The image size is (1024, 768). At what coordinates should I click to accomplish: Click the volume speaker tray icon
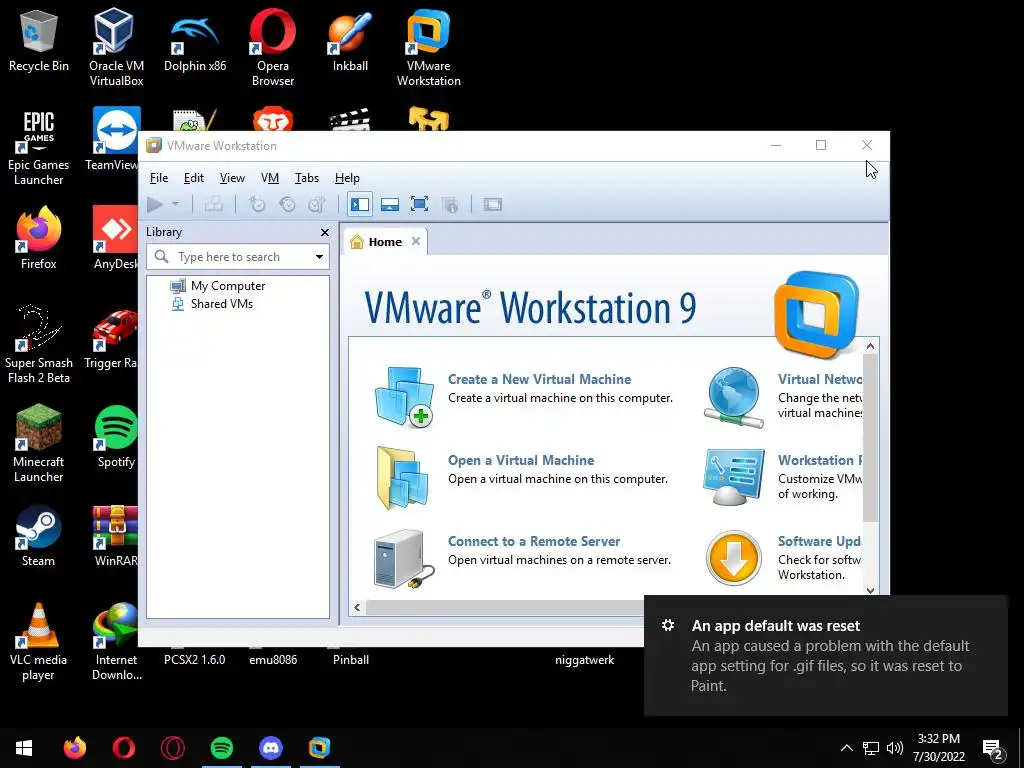tap(895, 748)
